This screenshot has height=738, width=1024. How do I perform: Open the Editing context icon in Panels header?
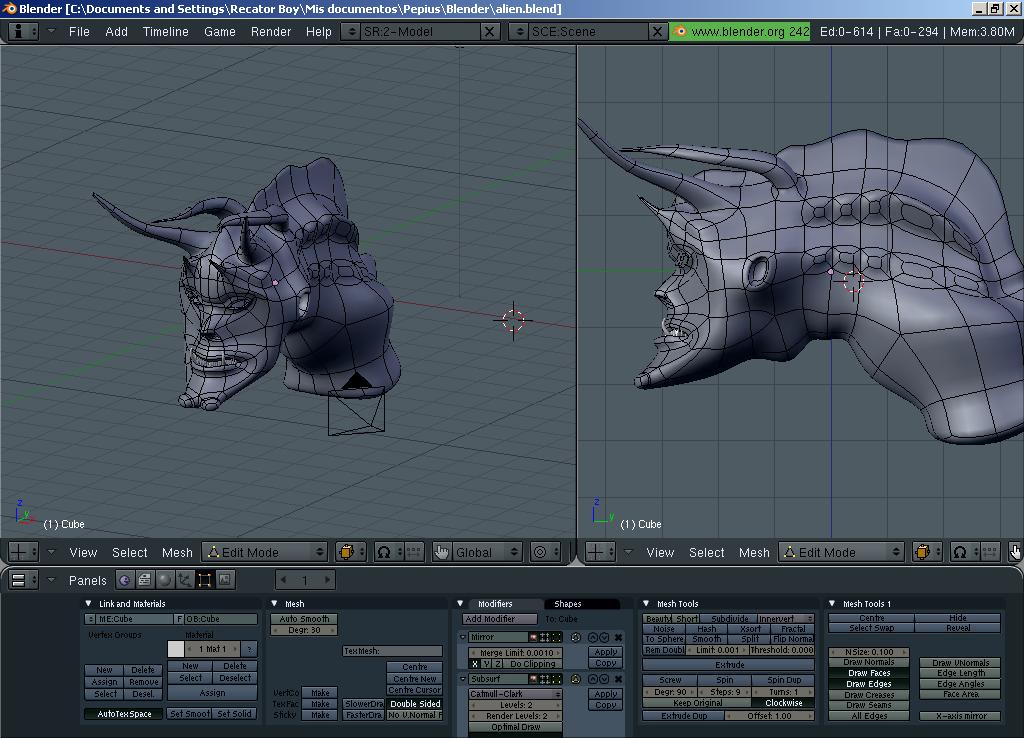click(x=205, y=580)
